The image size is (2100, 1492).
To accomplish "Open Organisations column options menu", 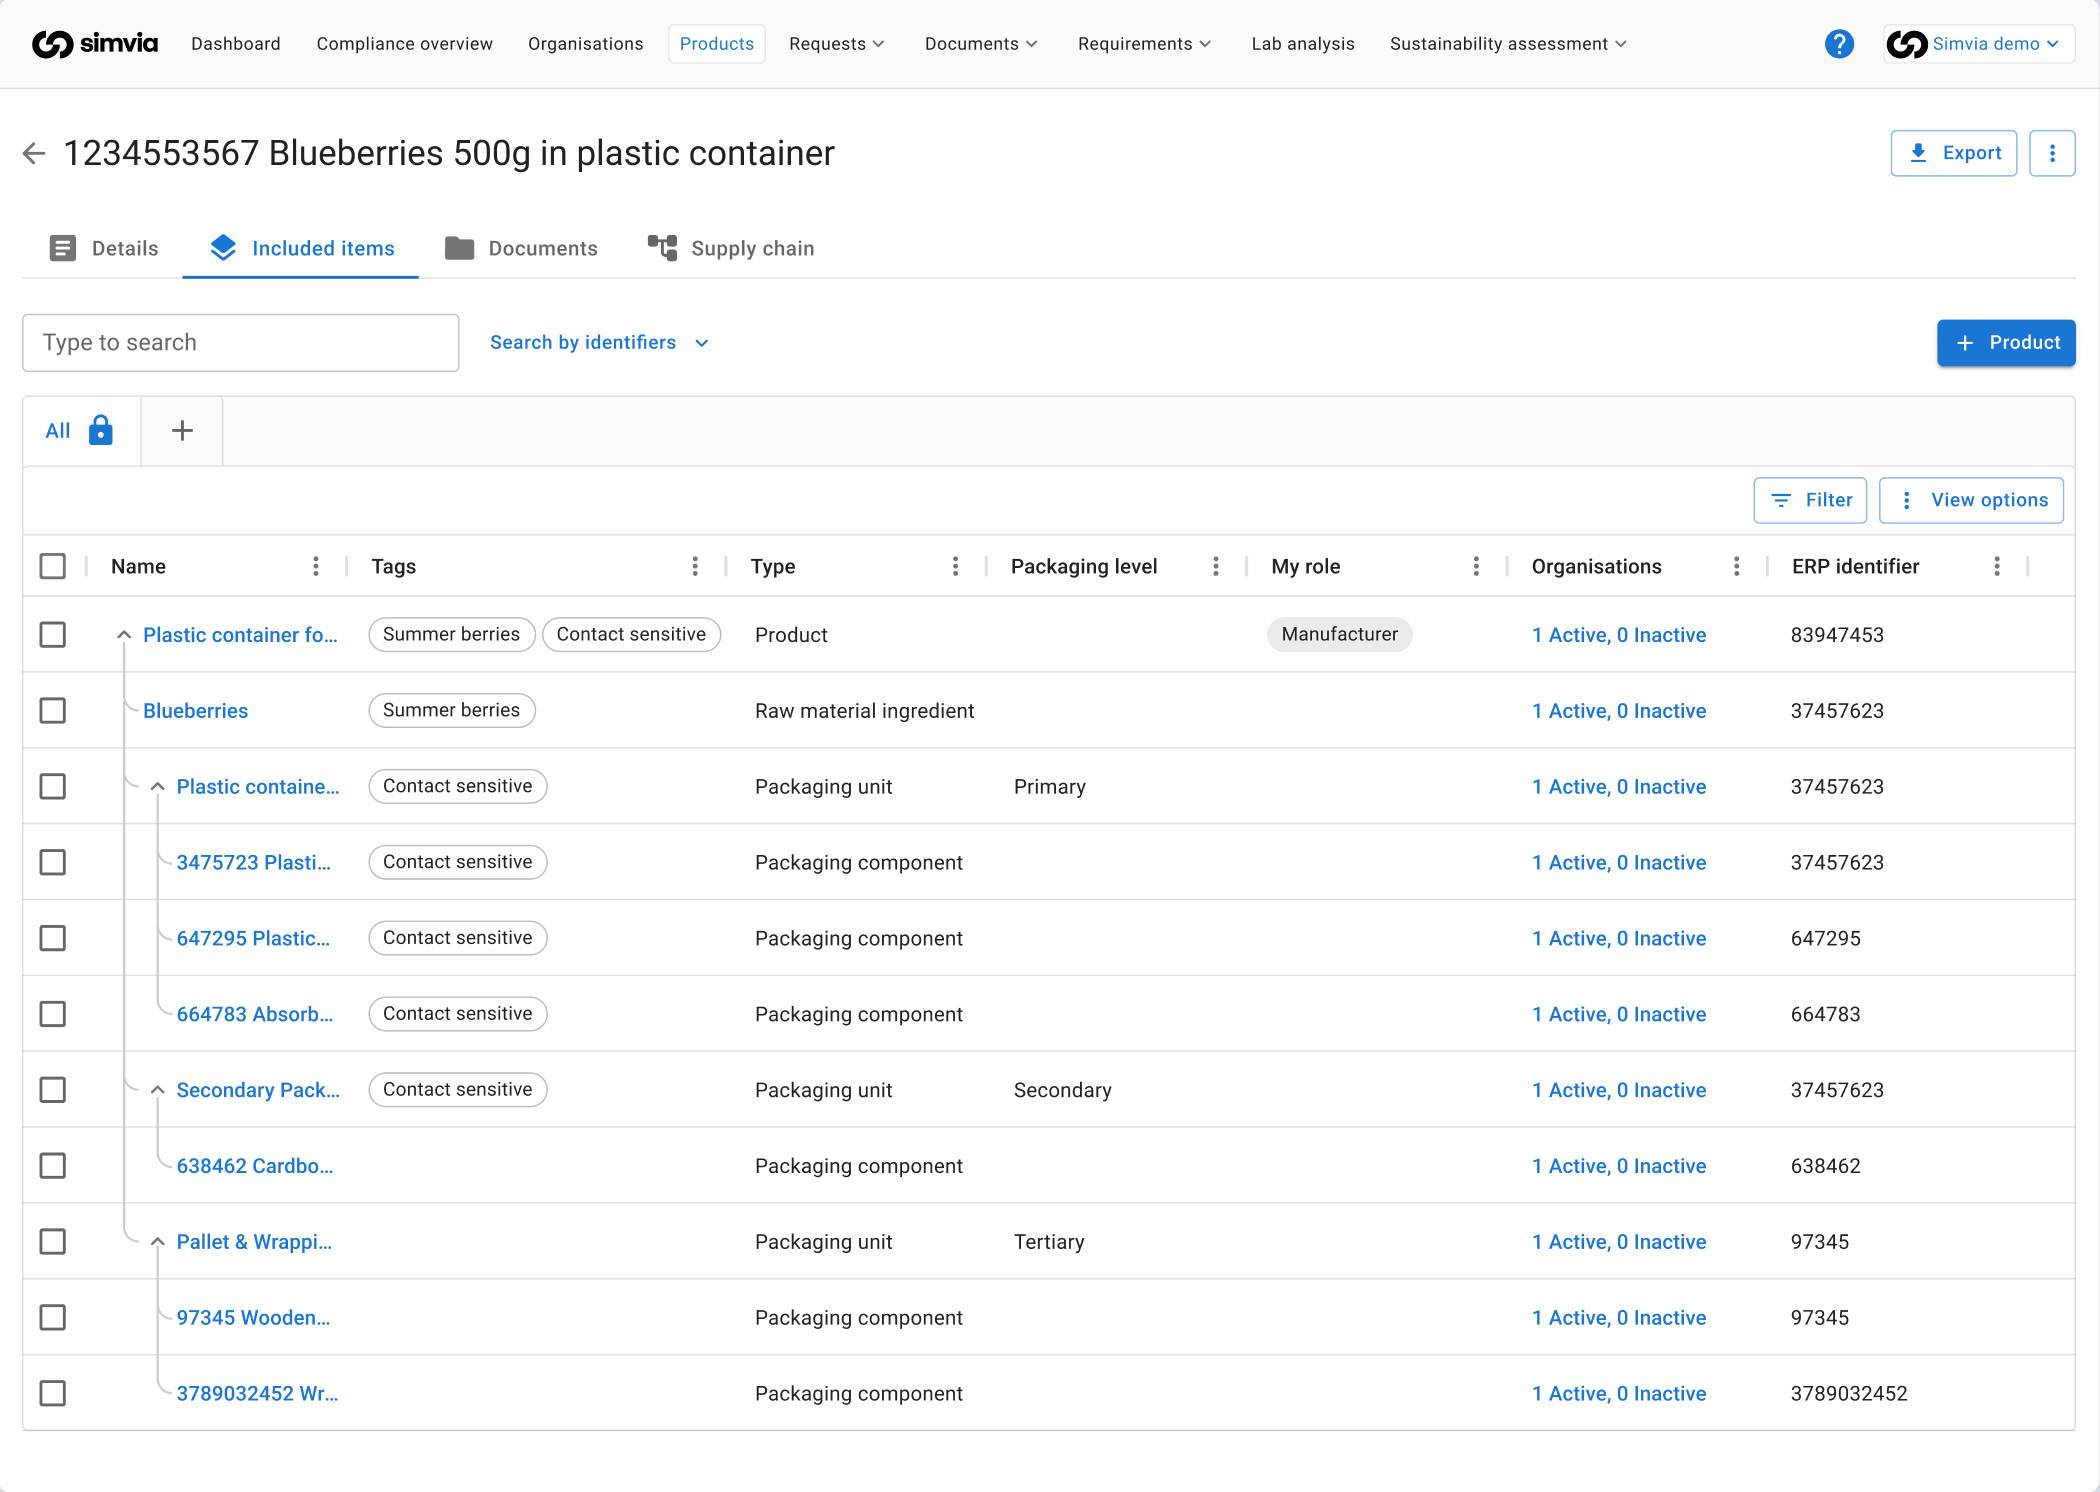I will (x=1737, y=566).
